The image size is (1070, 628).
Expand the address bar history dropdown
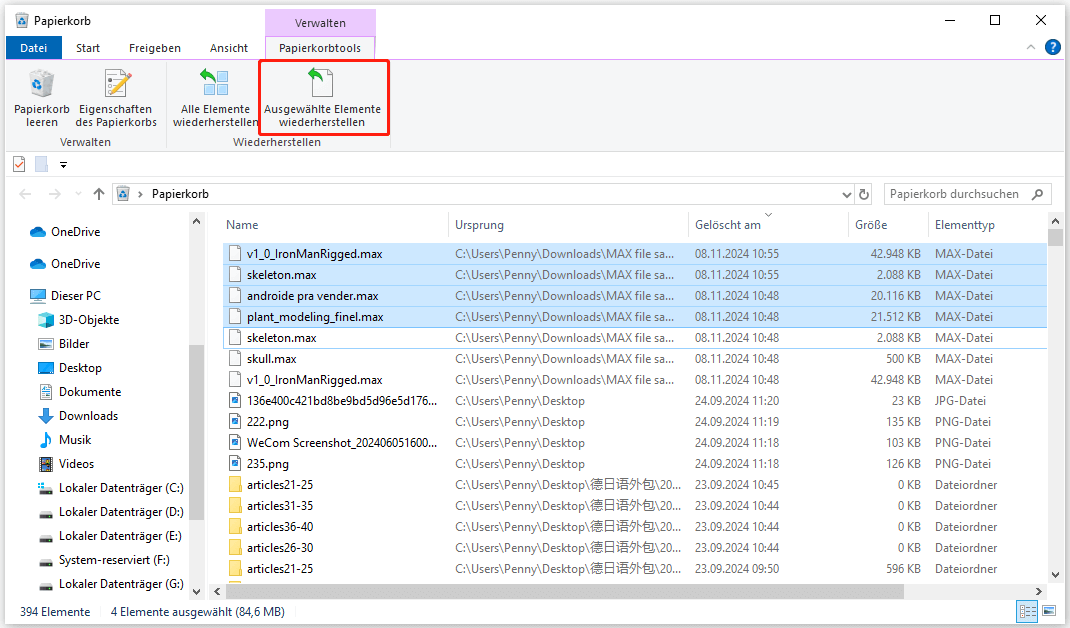pos(847,195)
